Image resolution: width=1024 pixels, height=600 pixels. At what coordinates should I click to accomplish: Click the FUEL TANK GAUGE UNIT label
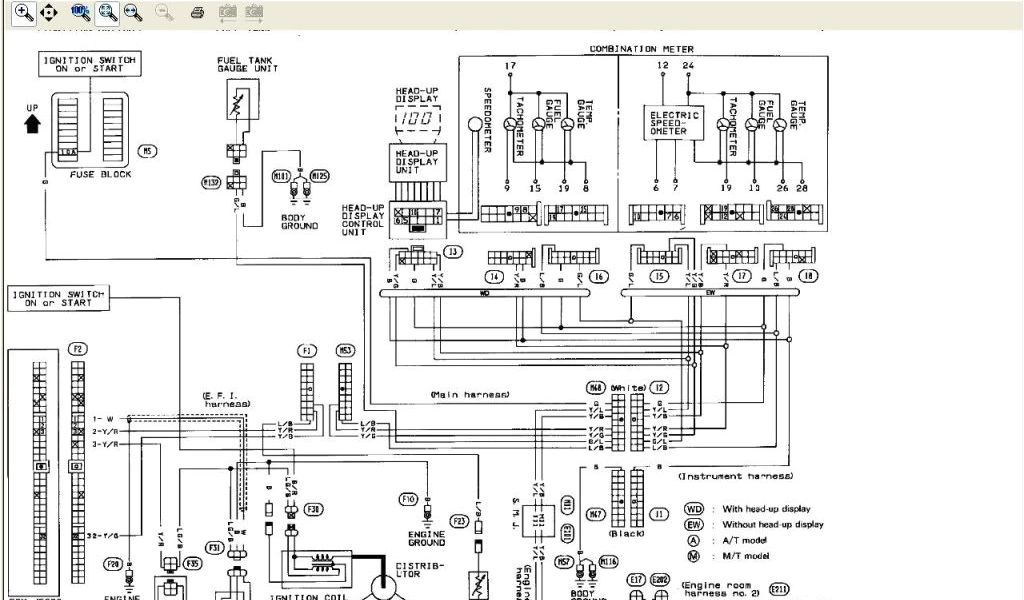point(244,65)
